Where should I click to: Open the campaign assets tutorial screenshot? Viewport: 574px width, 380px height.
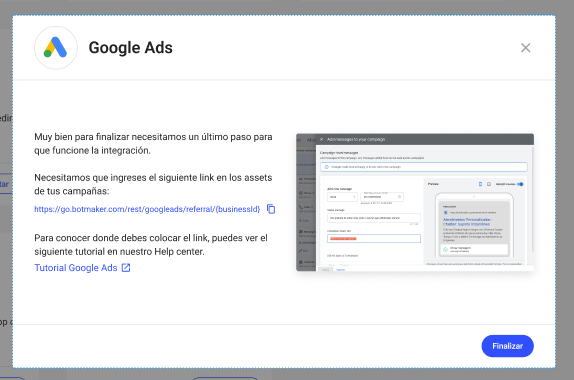click(415, 202)
